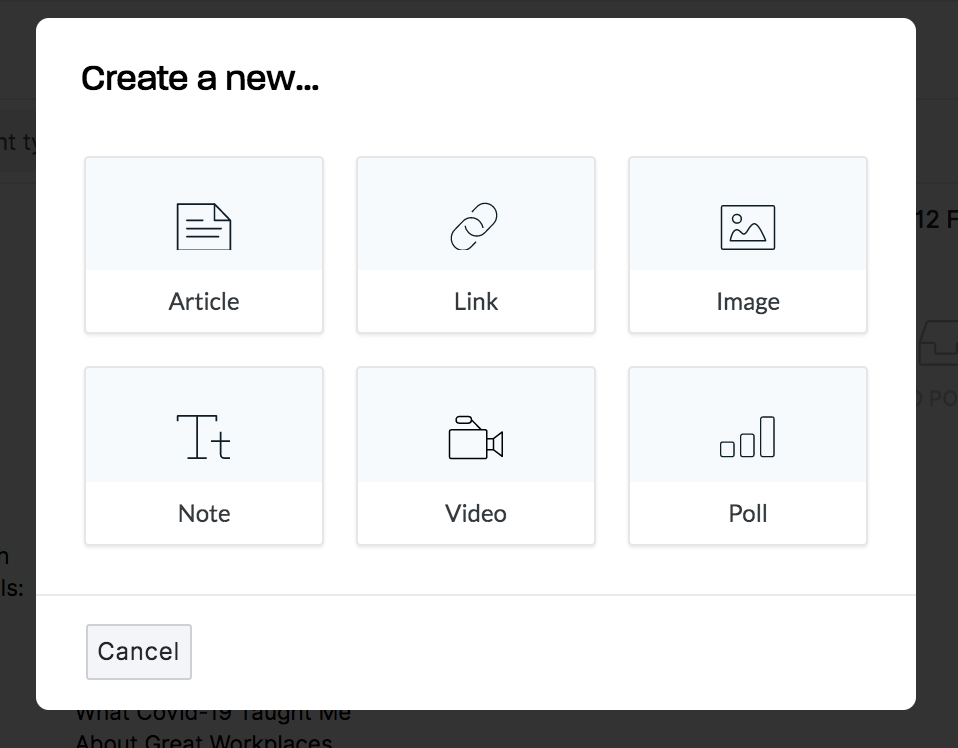This screenshot has height=748, width=958.
Task: Click the empty space below Note card
Action: (204, 570)
